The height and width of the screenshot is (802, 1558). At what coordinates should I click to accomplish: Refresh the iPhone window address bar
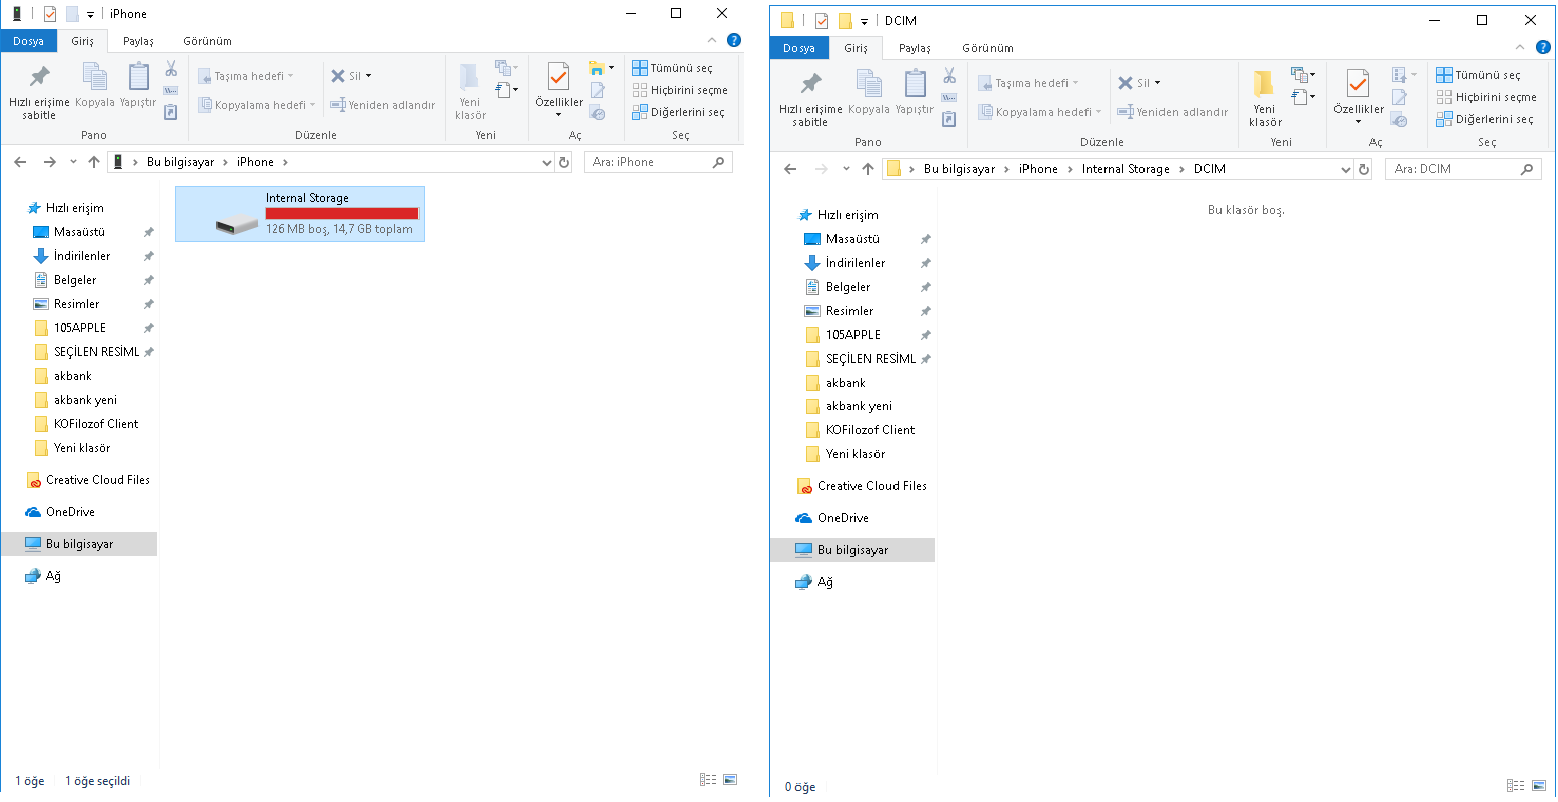564,162
